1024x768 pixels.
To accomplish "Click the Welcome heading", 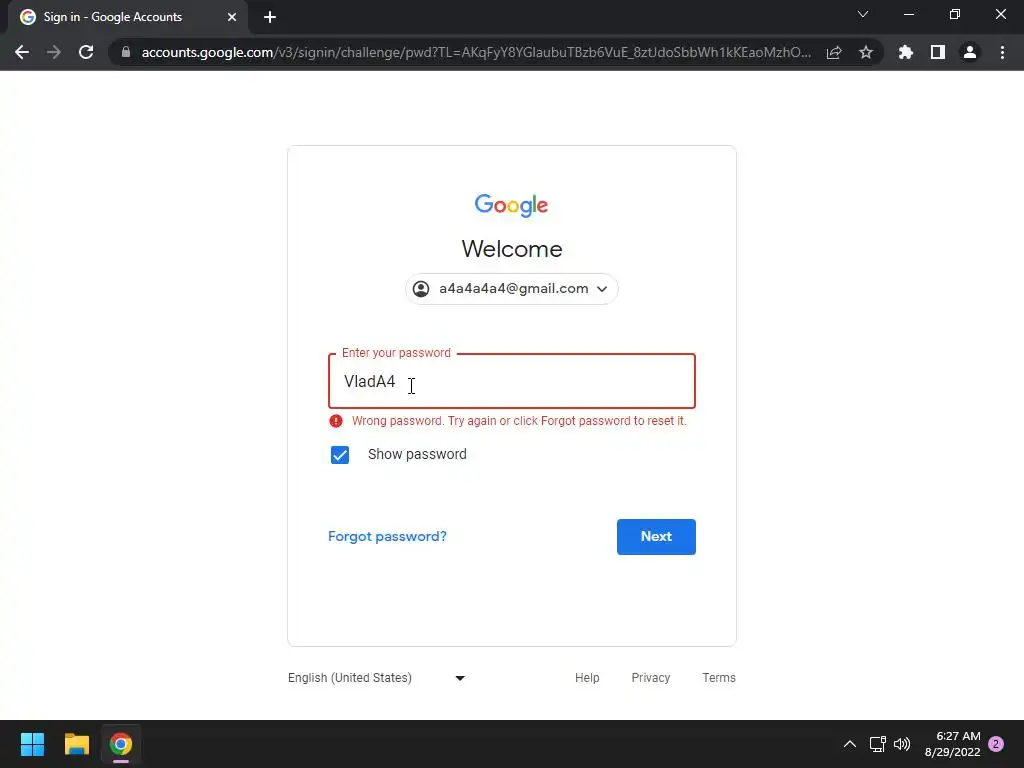I will click(x=511, y=249).
